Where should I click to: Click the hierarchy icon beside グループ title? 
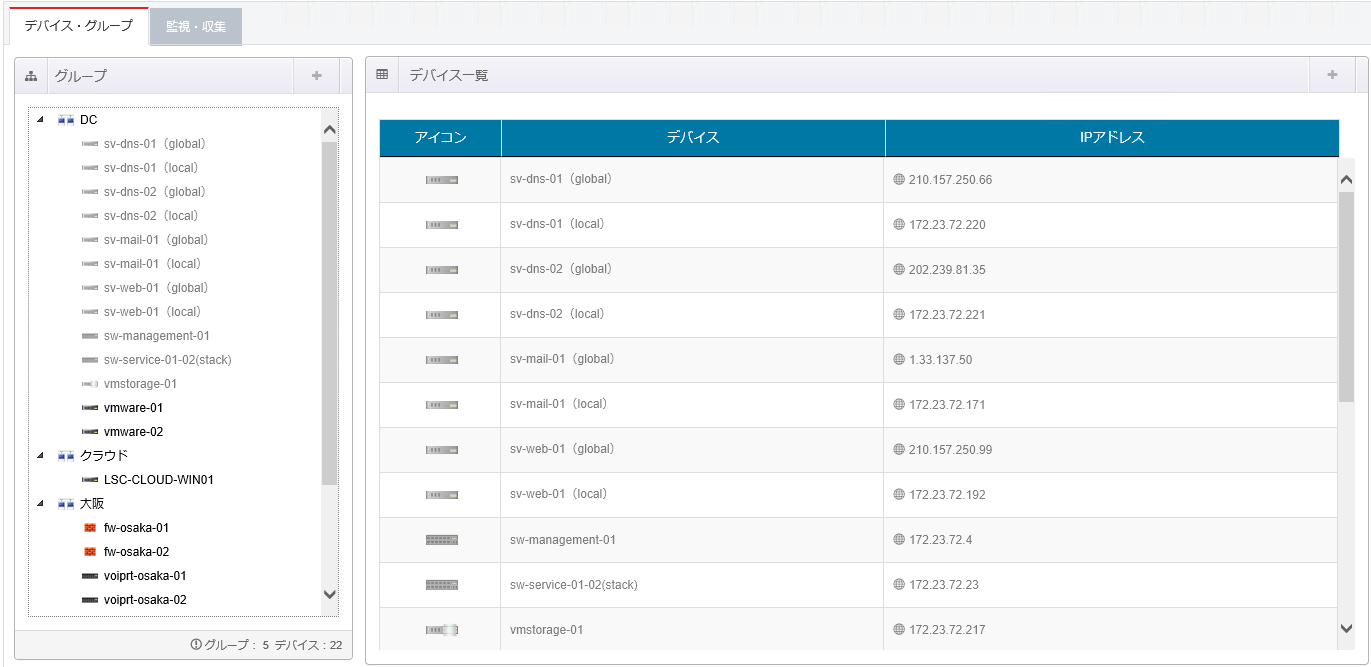31,76
